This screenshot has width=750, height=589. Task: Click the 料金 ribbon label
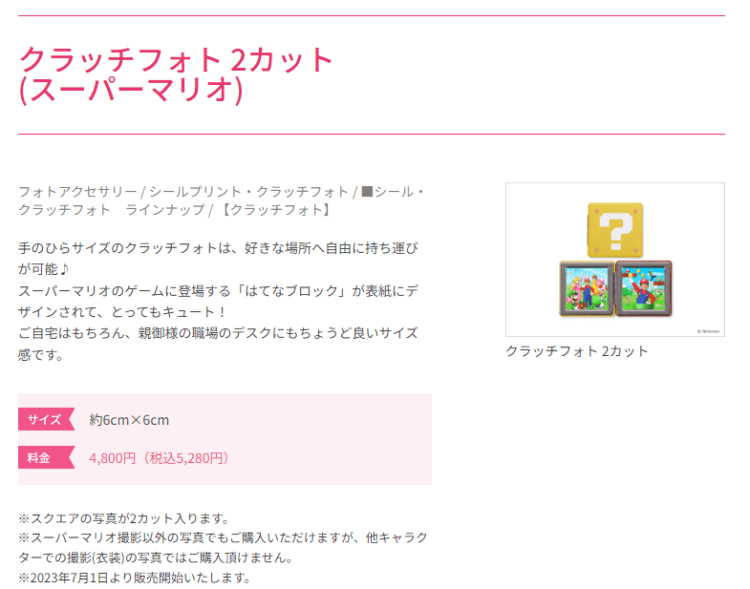coord(46,458)
